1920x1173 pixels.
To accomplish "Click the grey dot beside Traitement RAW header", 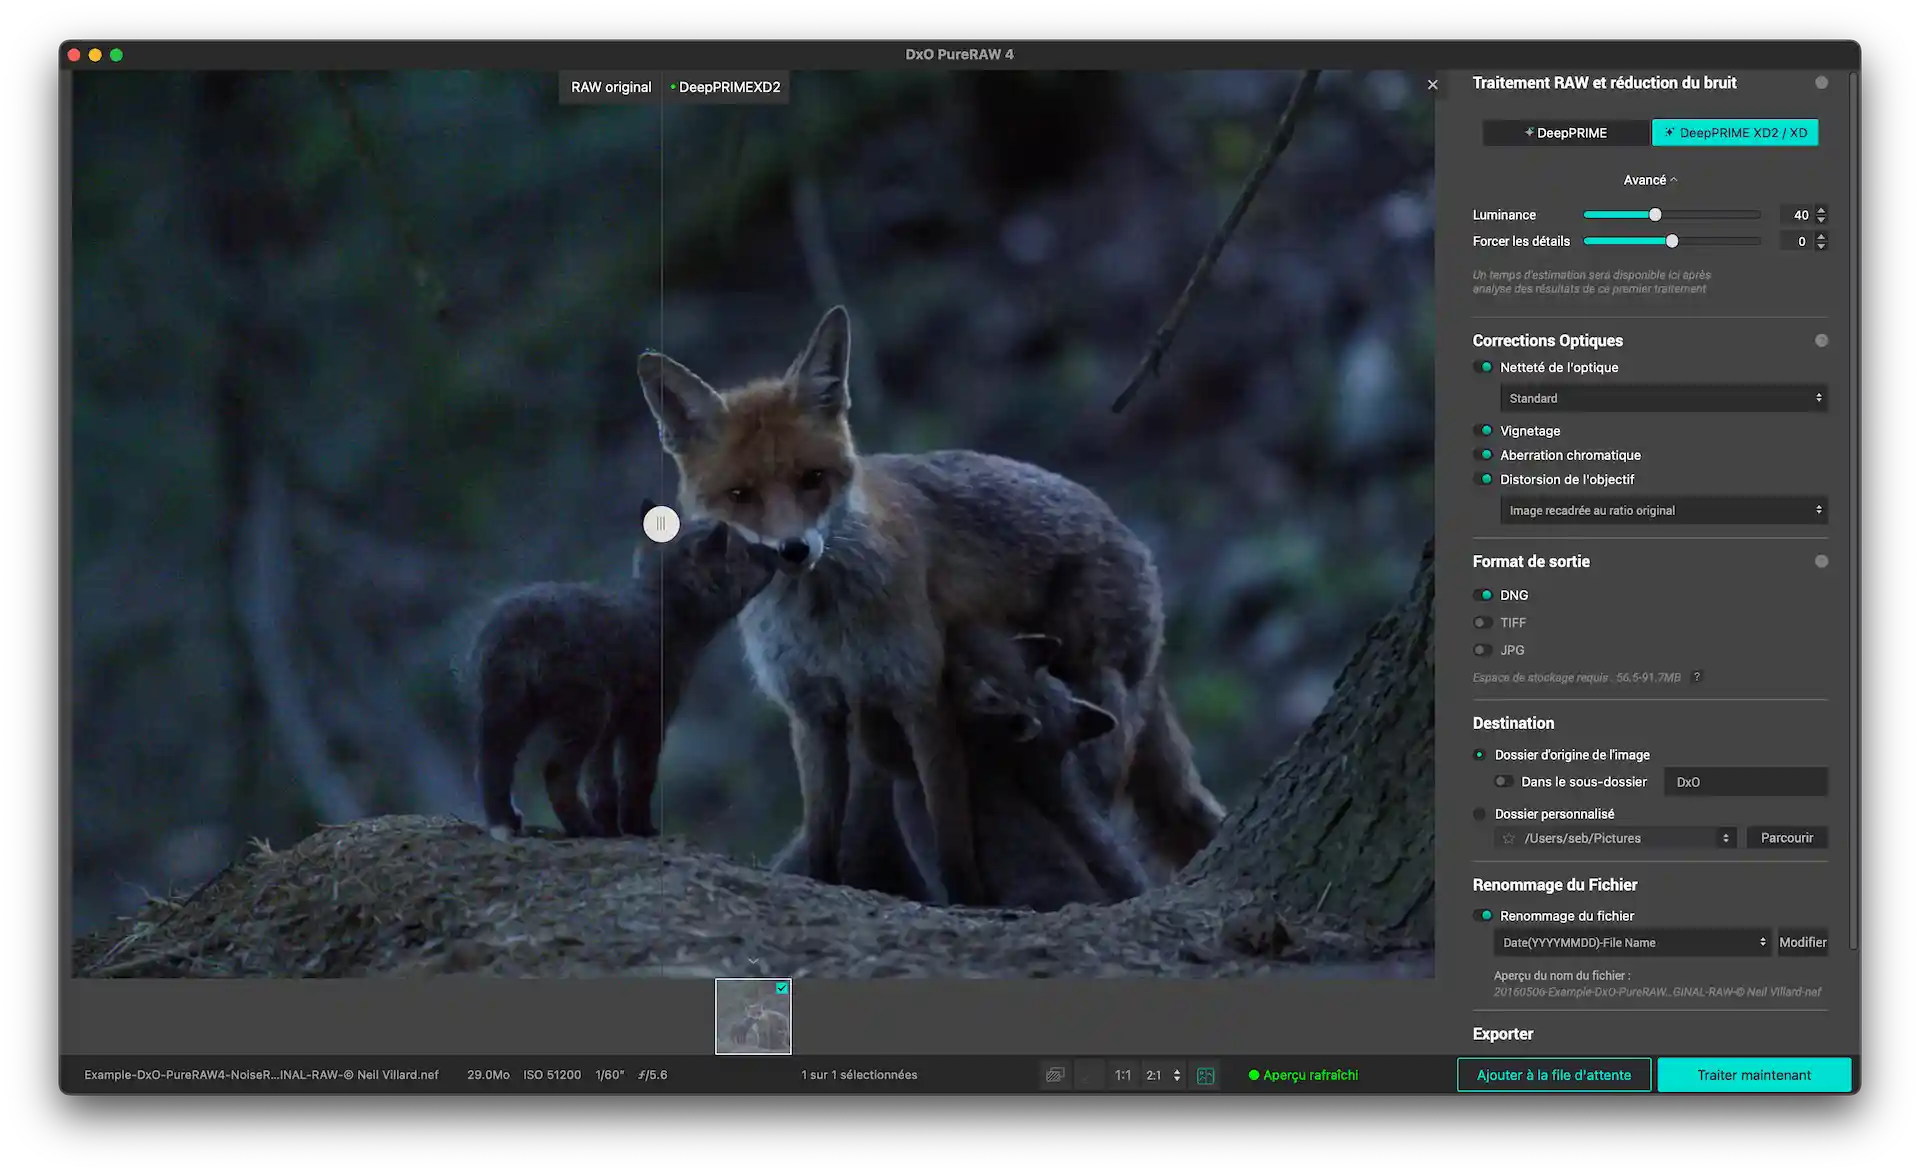I will pos(1821,83).
